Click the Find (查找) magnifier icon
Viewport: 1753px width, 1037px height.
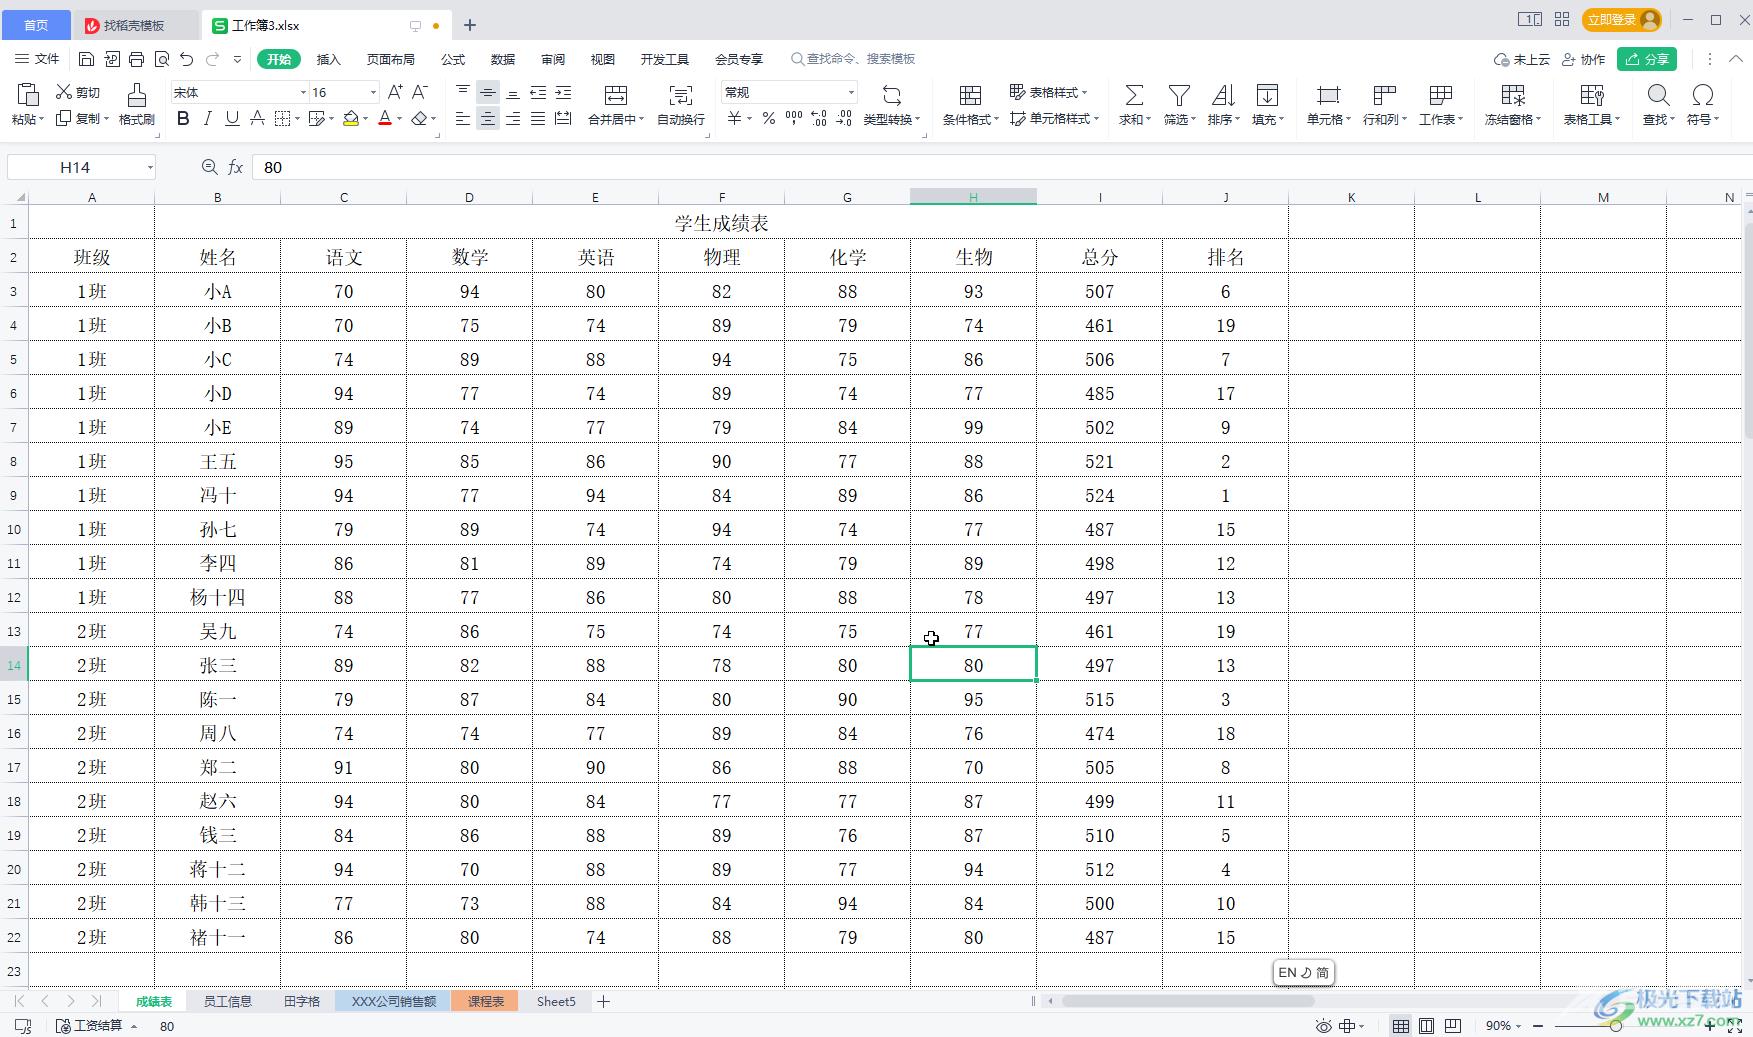click(x=1658, y=95)
